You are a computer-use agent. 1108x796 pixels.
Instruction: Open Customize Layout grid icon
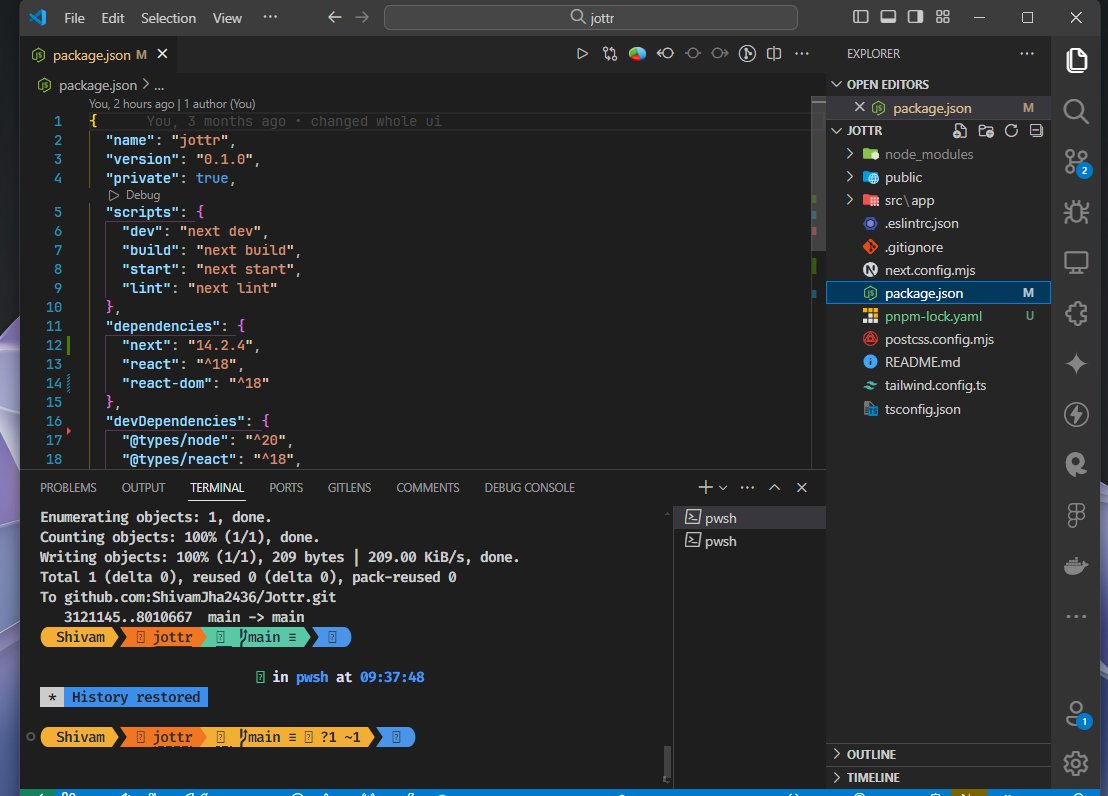pyautogui.click(x=943, y=17)
